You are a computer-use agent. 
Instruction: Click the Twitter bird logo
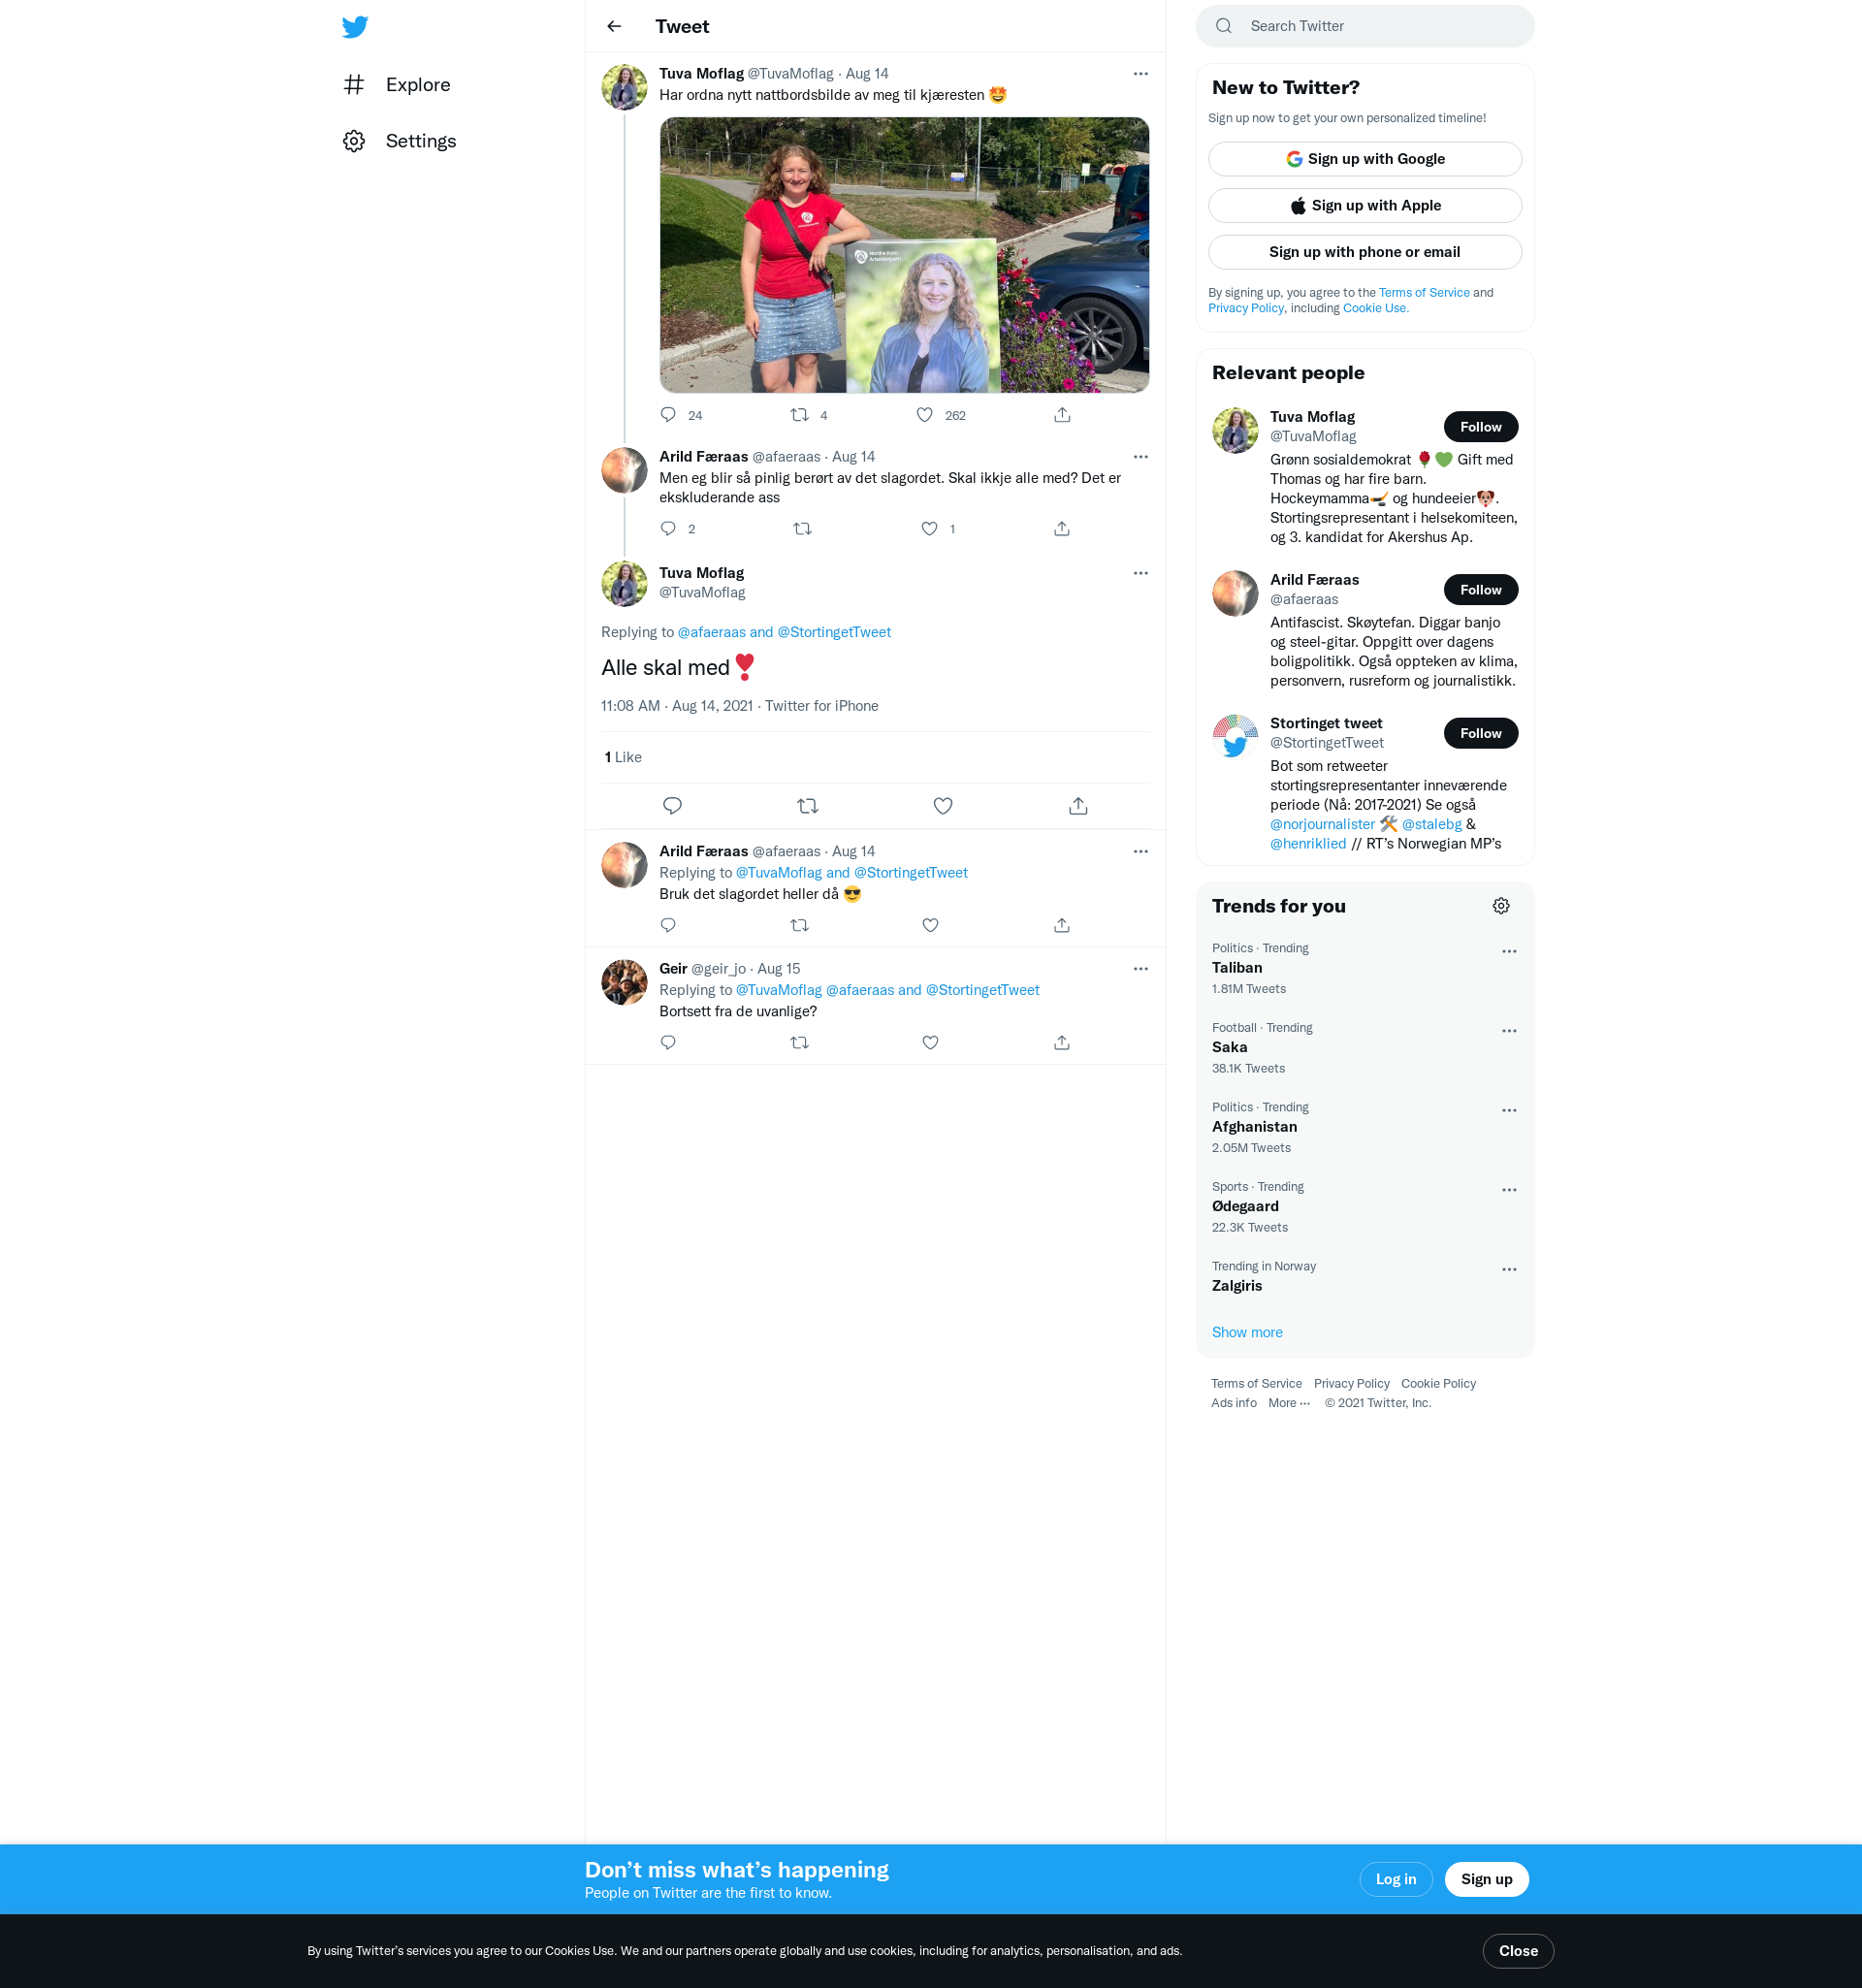[355, 27]
